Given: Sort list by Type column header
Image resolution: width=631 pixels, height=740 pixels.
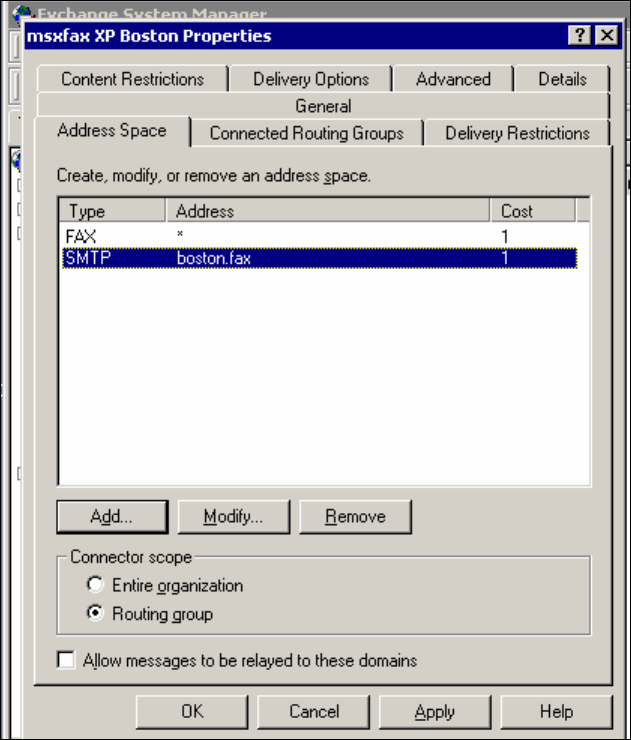Looking at the screenshot, I should pos(112,210).
